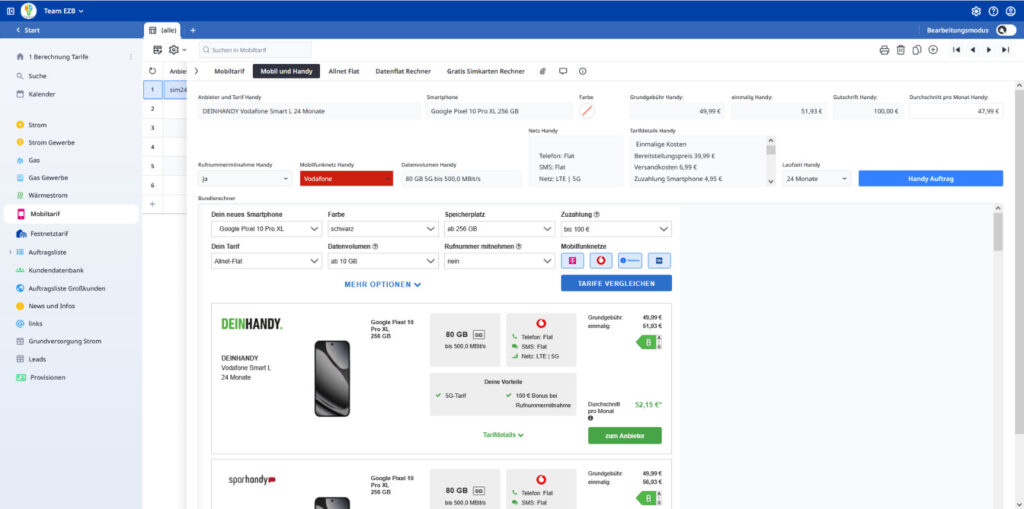Expand Tarifdetails in DEINHANDY offer

click(503, 435)
